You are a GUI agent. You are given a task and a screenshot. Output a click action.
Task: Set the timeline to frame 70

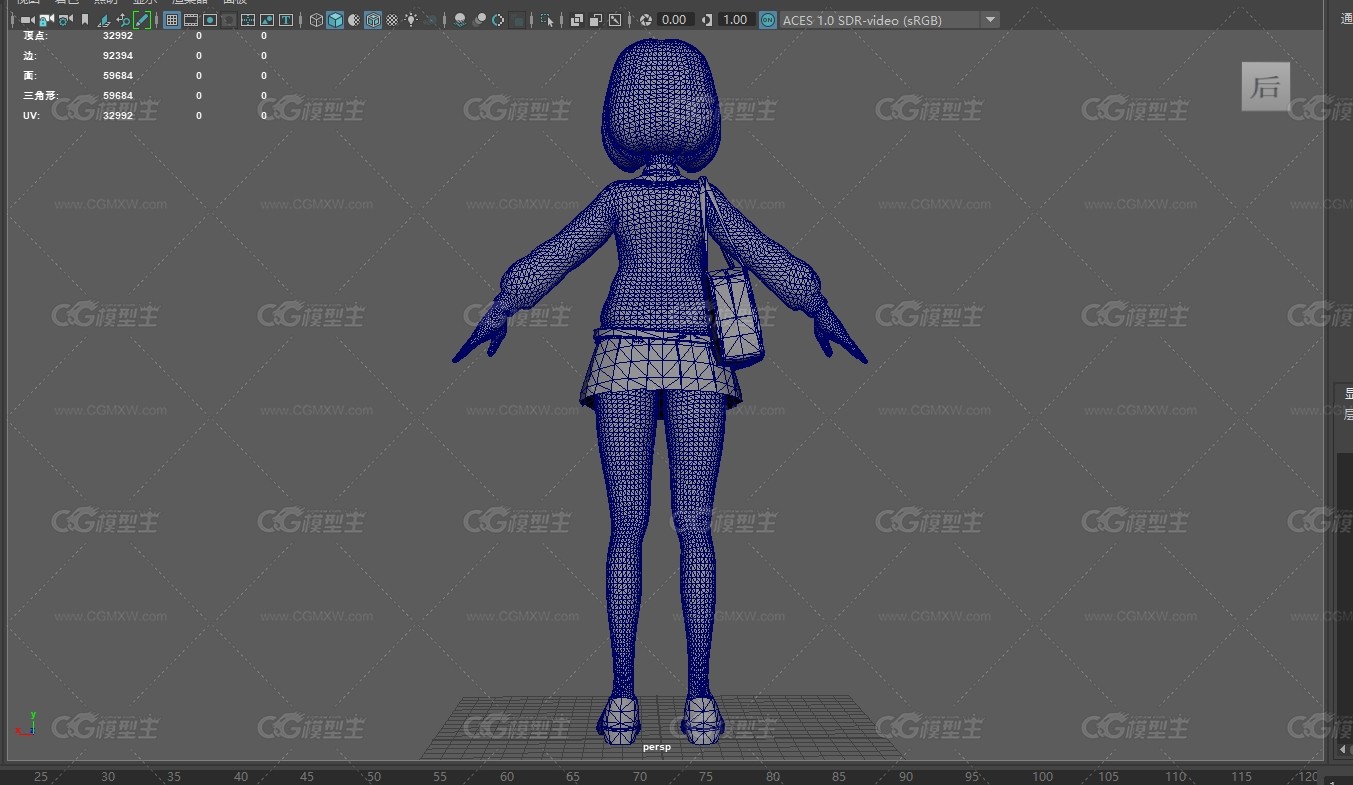tap(639, 776)
